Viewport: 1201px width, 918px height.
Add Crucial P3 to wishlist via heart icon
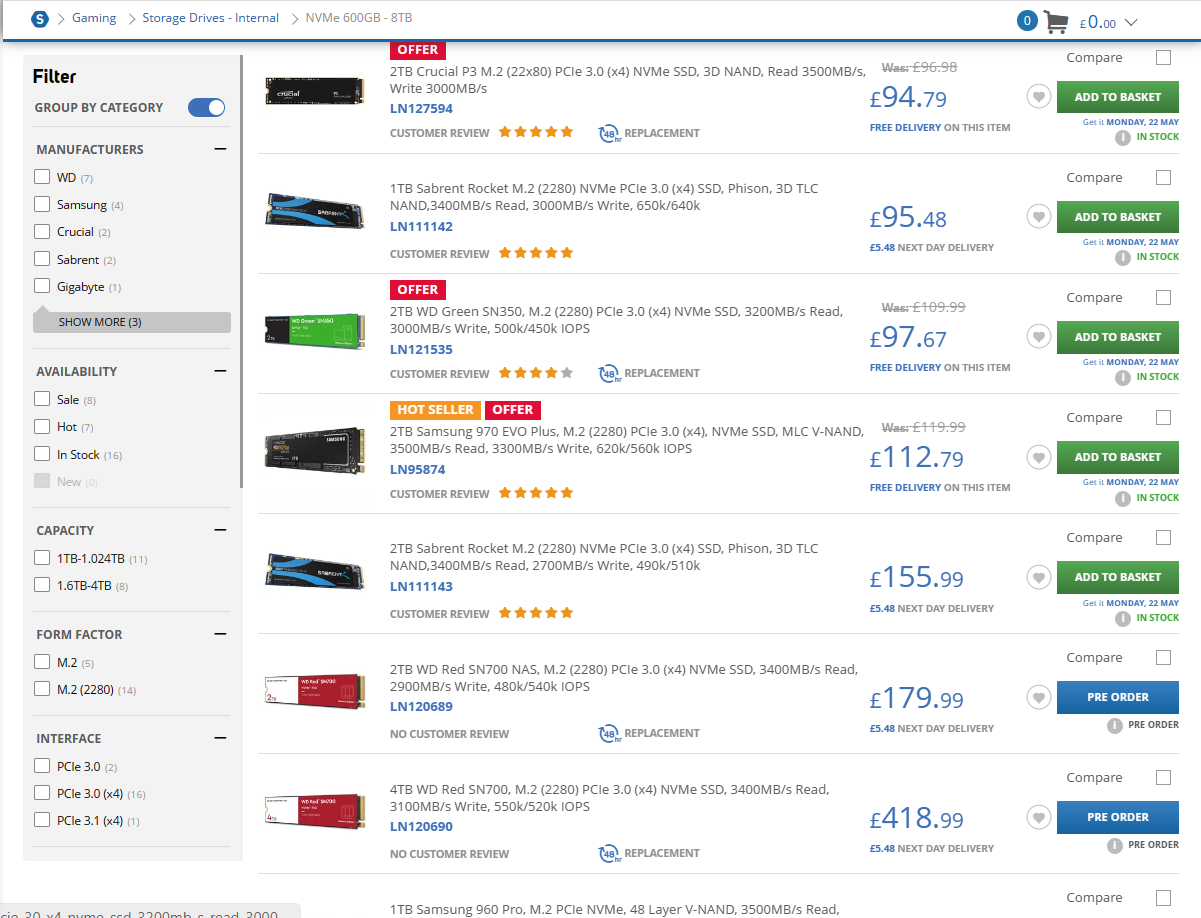click(1038, 96)
